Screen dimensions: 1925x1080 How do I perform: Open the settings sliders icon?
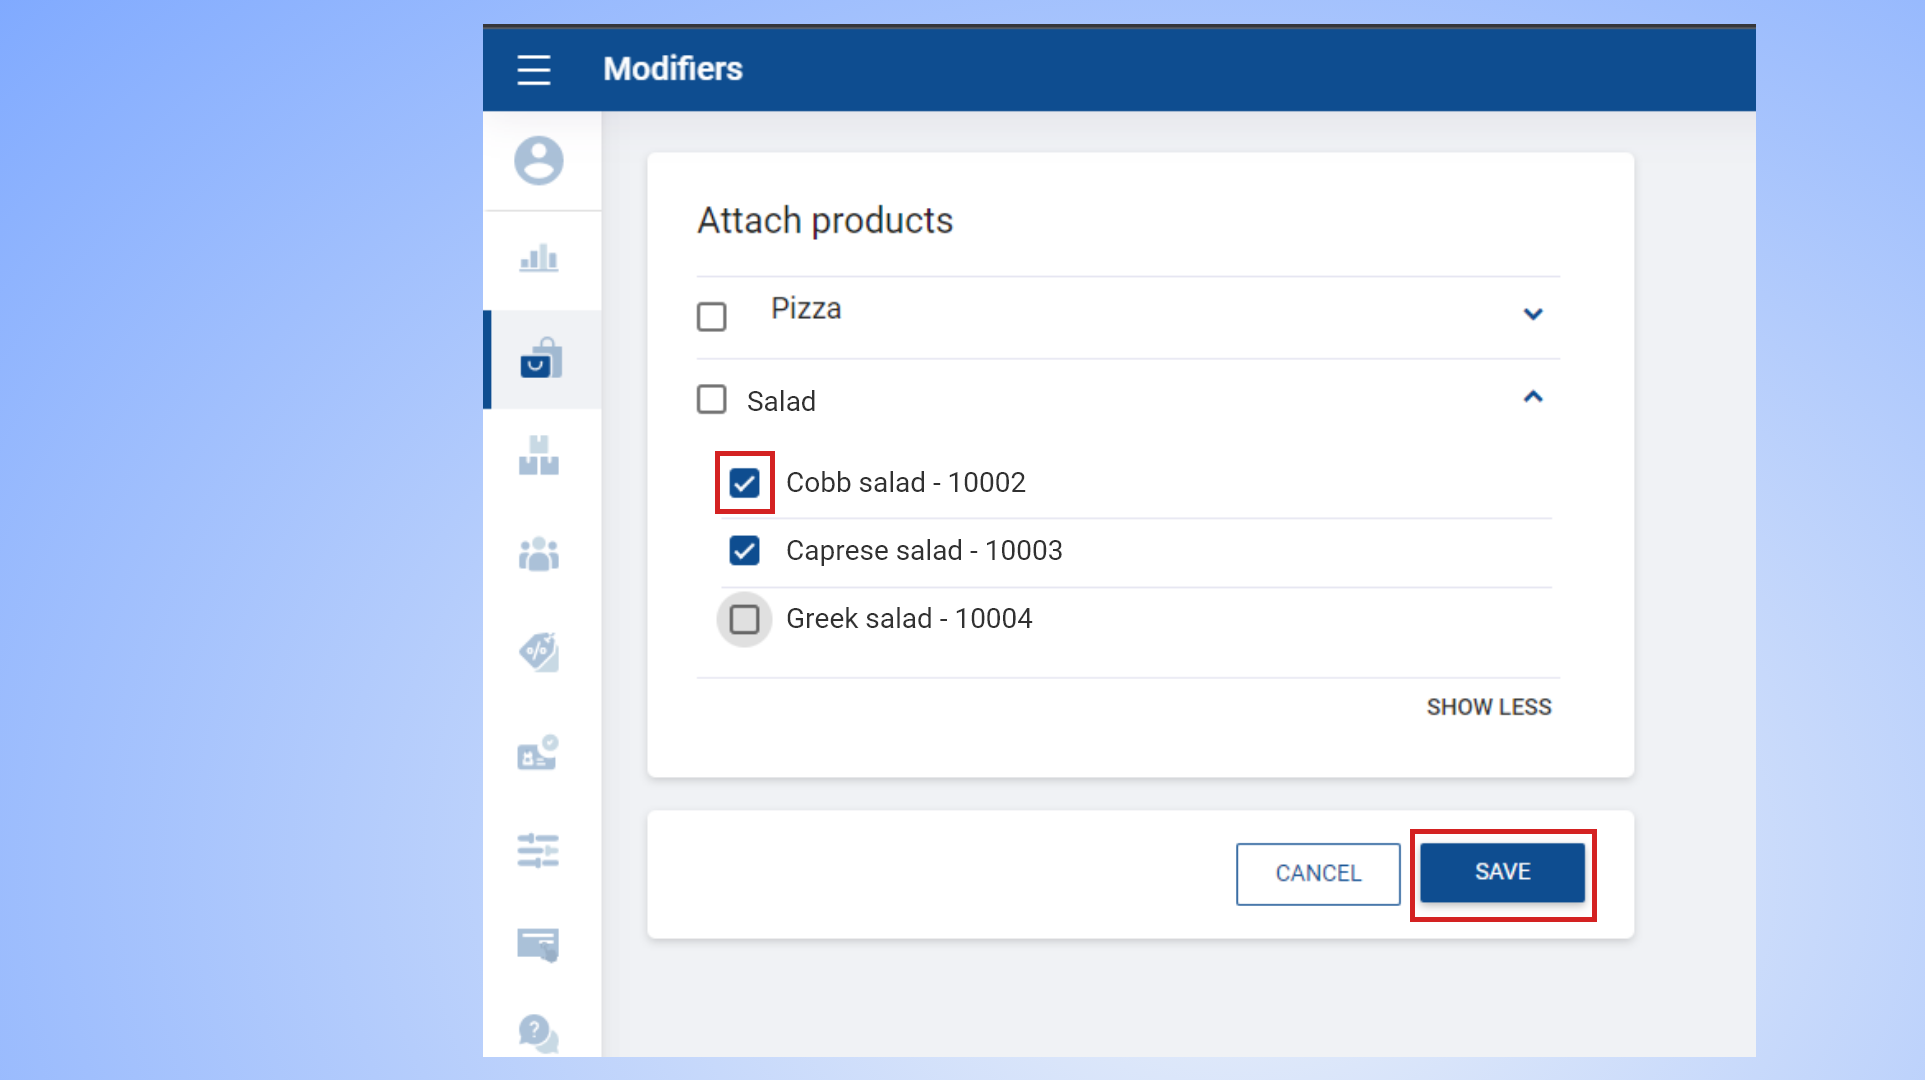click(x=538, y=850)
